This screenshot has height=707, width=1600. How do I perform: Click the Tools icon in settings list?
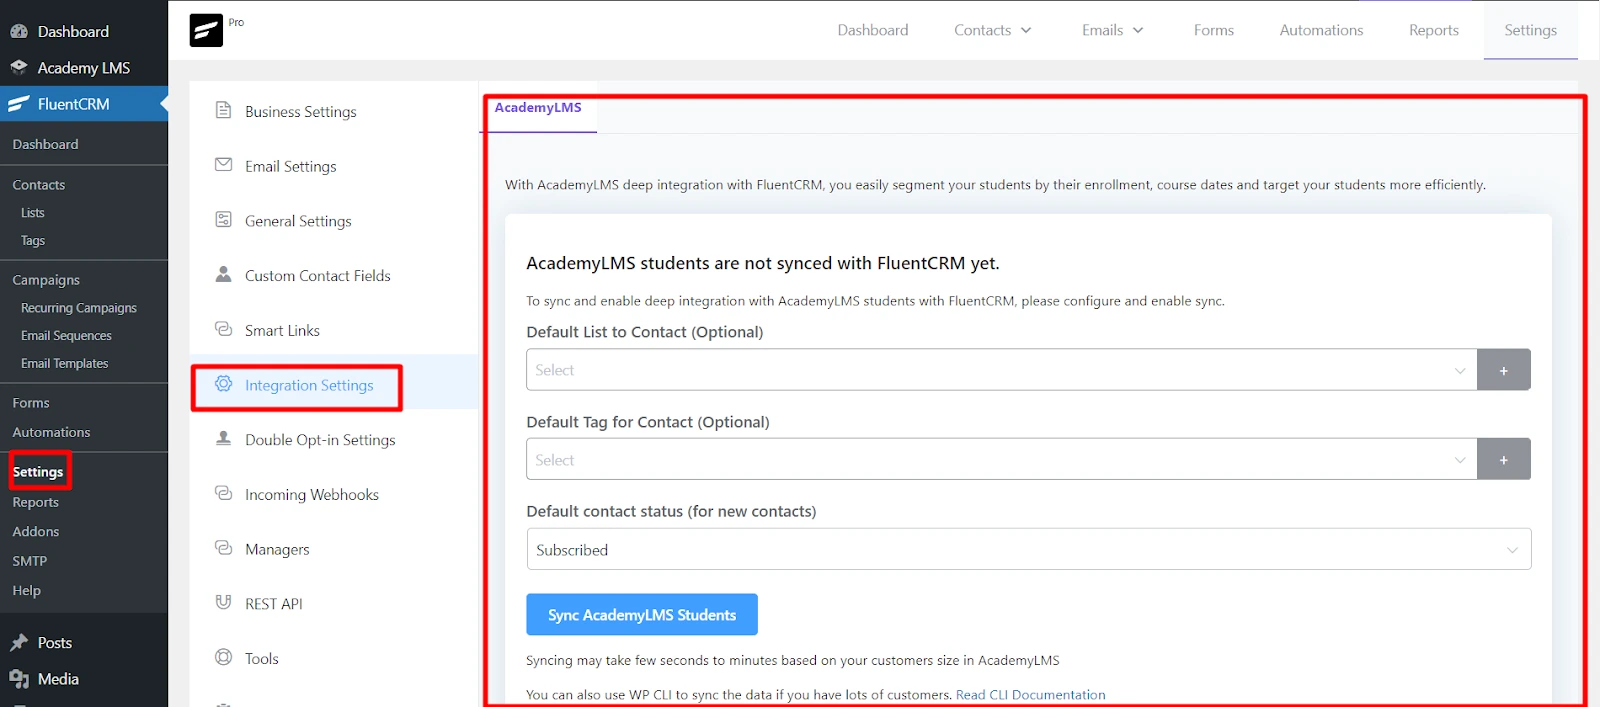point(224,657)
